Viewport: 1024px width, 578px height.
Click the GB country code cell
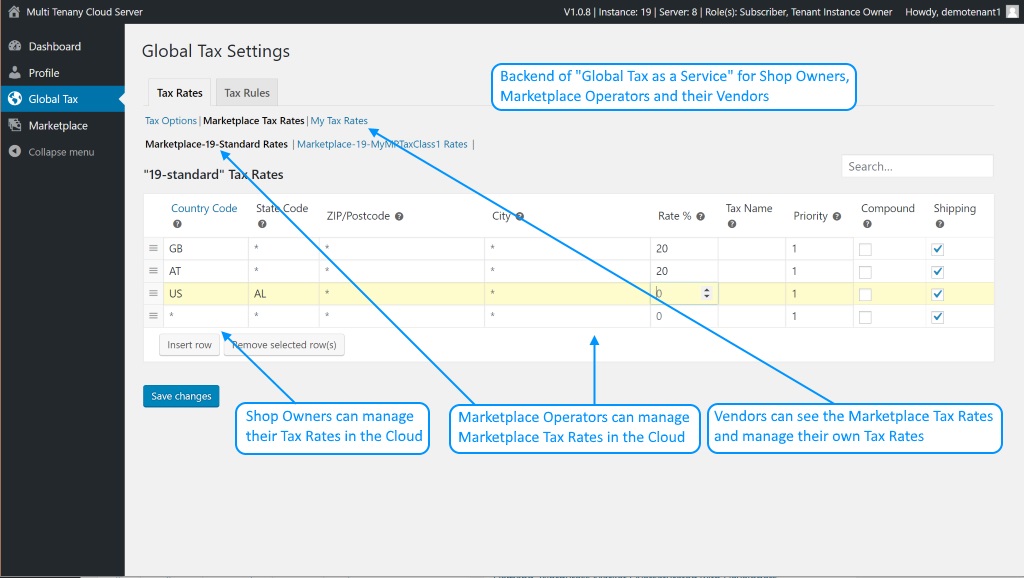pyautogui.click(x=205, y=248)
